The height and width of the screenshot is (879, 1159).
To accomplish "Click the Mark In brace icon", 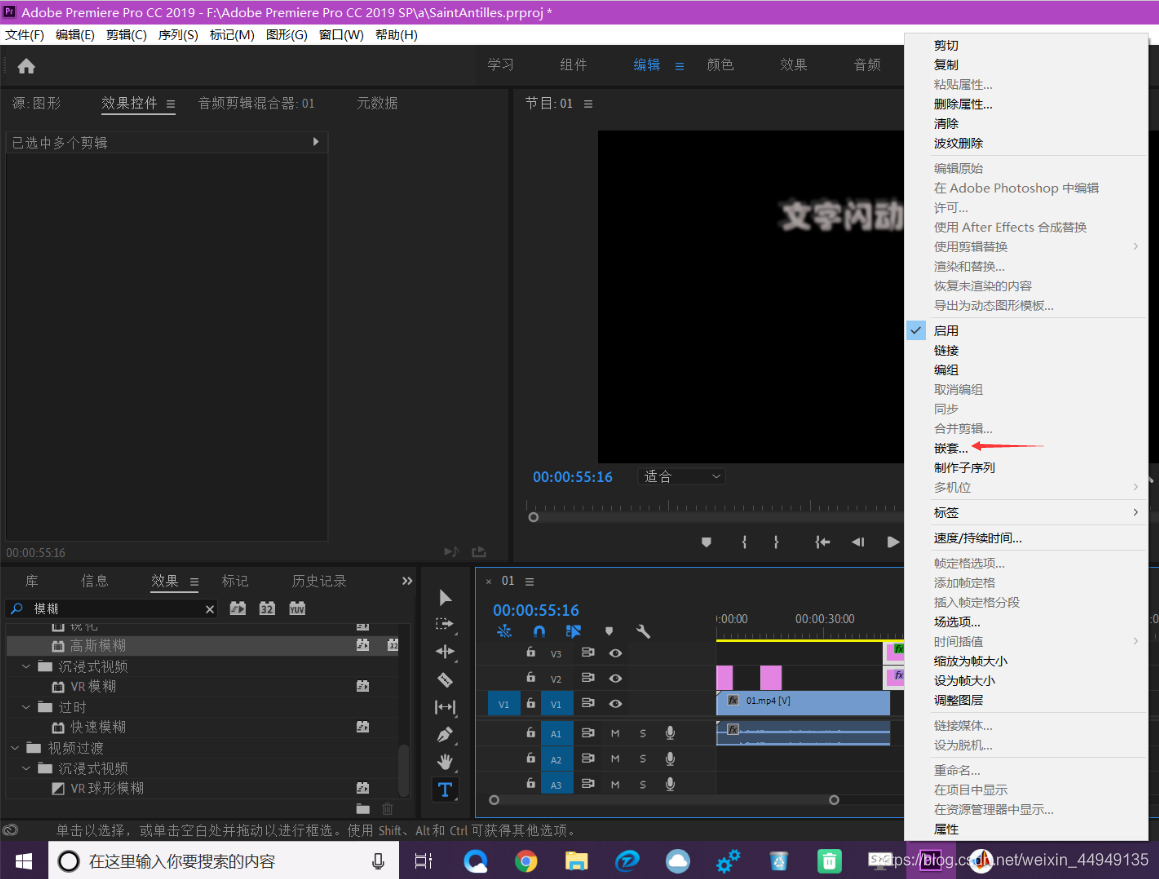I will (x=744, y=542).
